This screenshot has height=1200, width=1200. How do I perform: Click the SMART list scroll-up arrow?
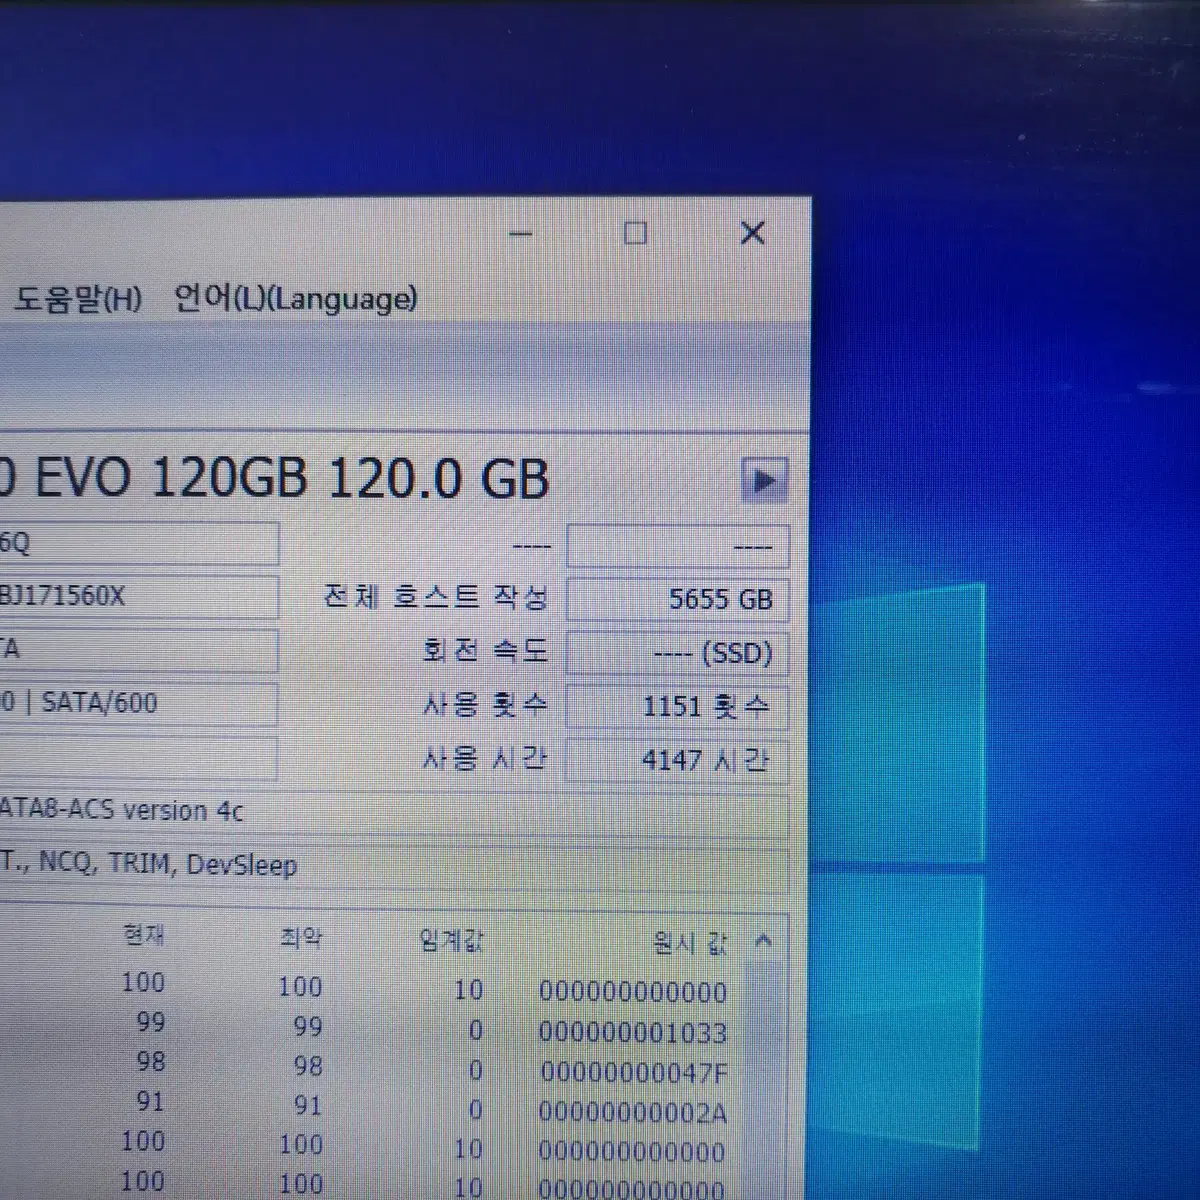[x=764, y=941]
